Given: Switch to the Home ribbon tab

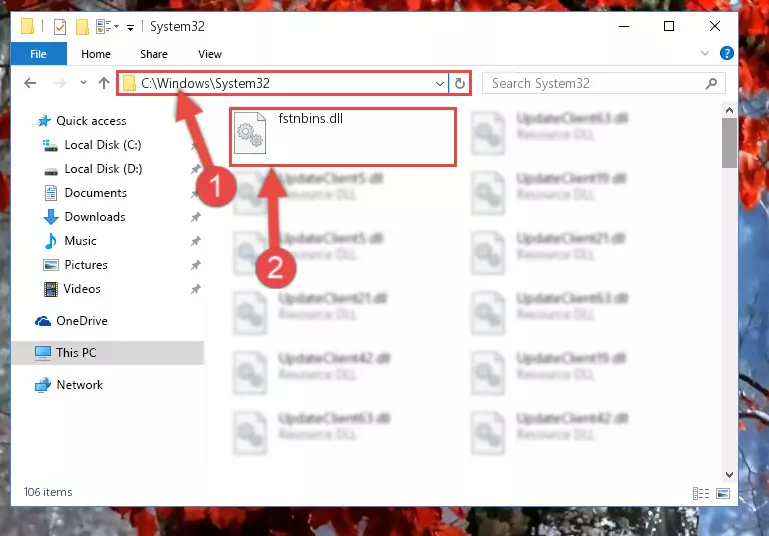Looking at the screenshot, I should point(96,54).
